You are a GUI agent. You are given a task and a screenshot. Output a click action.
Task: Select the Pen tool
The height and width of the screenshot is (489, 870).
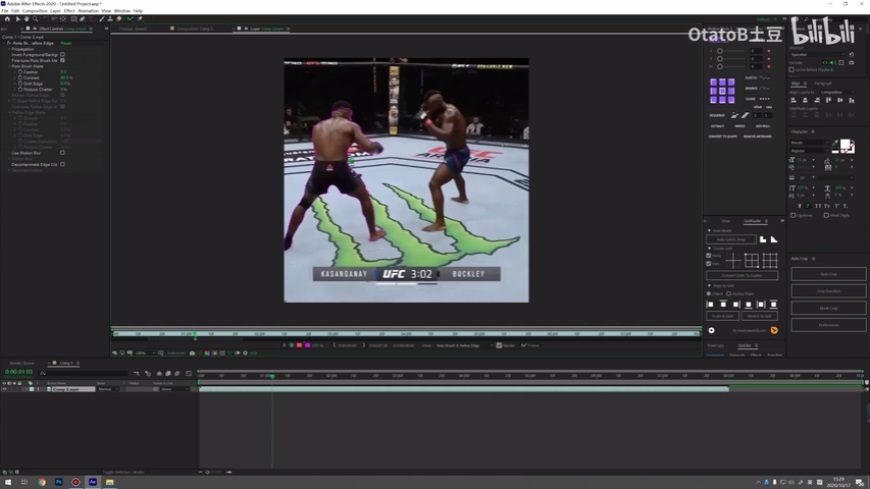[82, 19]
